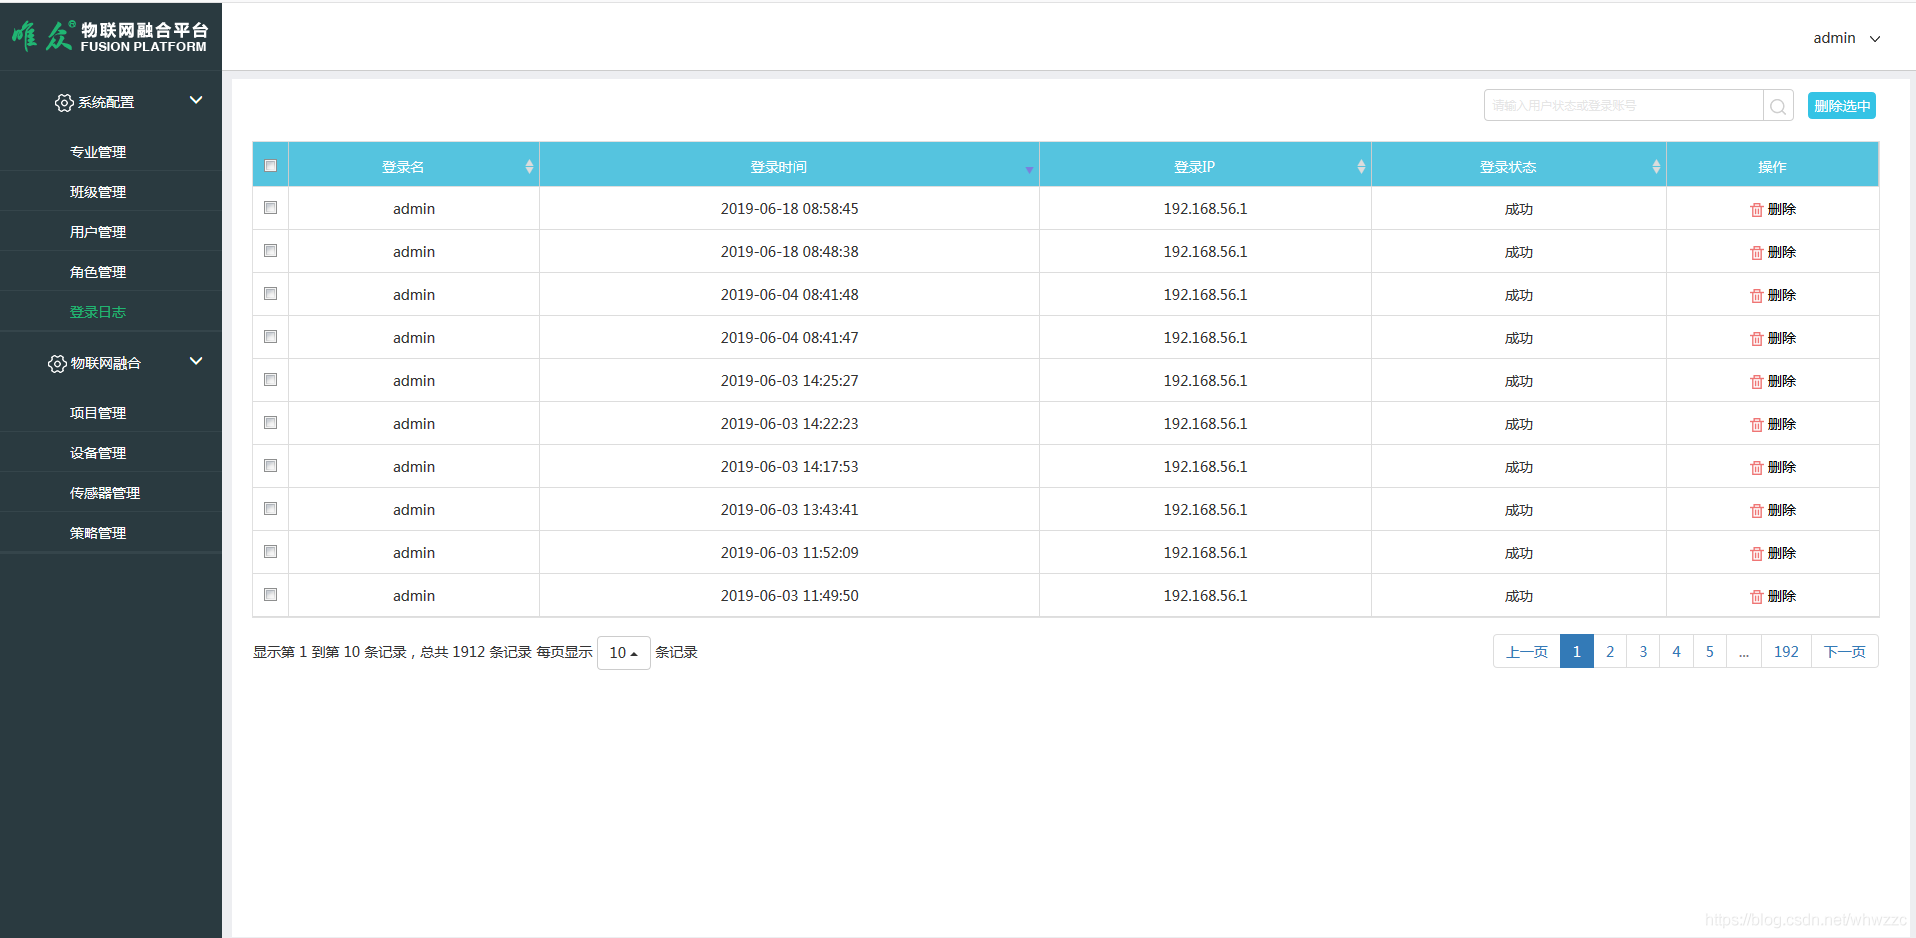Click the platform logo in the sidebar
1916x938 pixels.
click(x=110, y=37)
